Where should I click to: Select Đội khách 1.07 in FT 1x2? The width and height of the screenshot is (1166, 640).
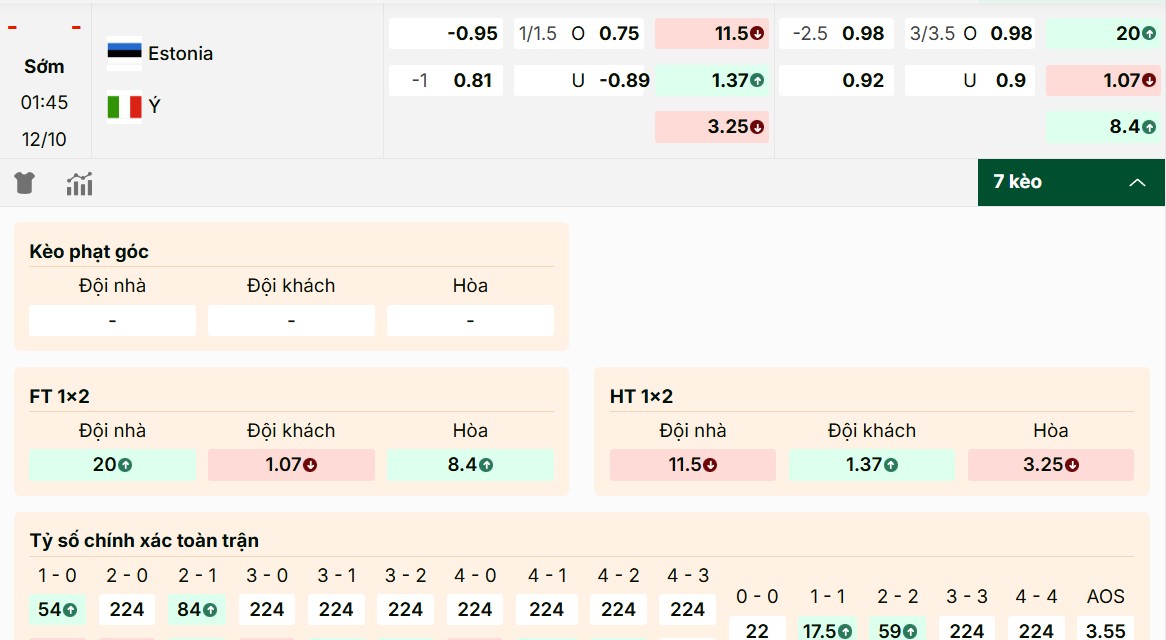pos(291,465)
